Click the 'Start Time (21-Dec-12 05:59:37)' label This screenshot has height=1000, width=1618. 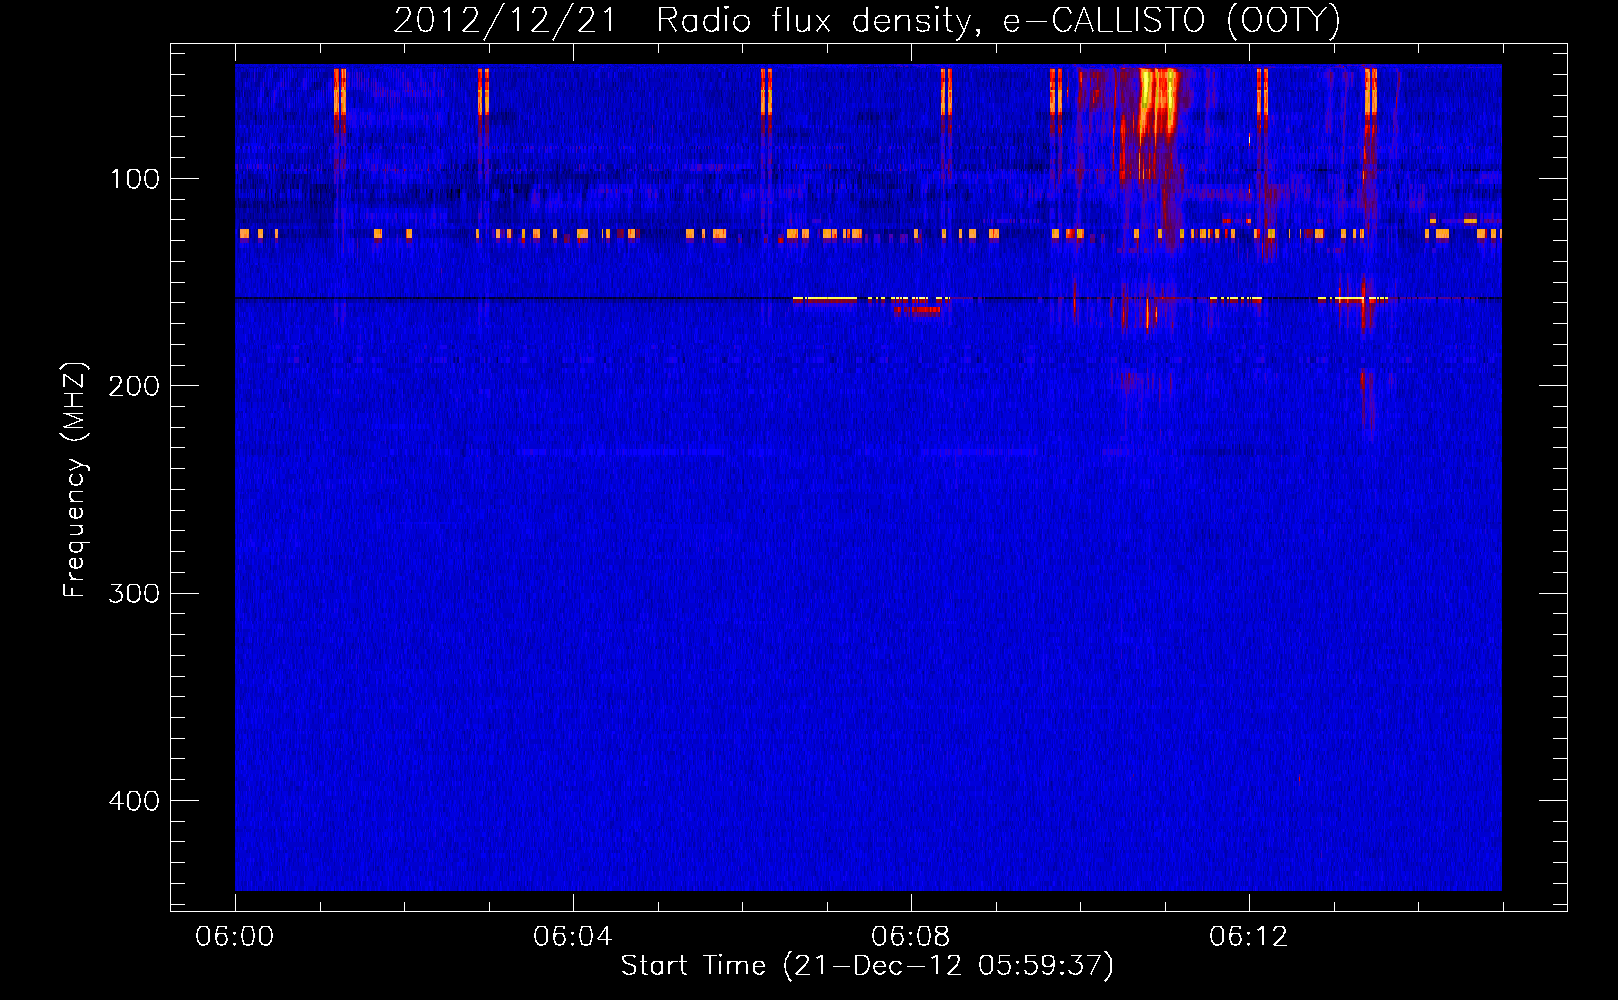coord(867,966)
